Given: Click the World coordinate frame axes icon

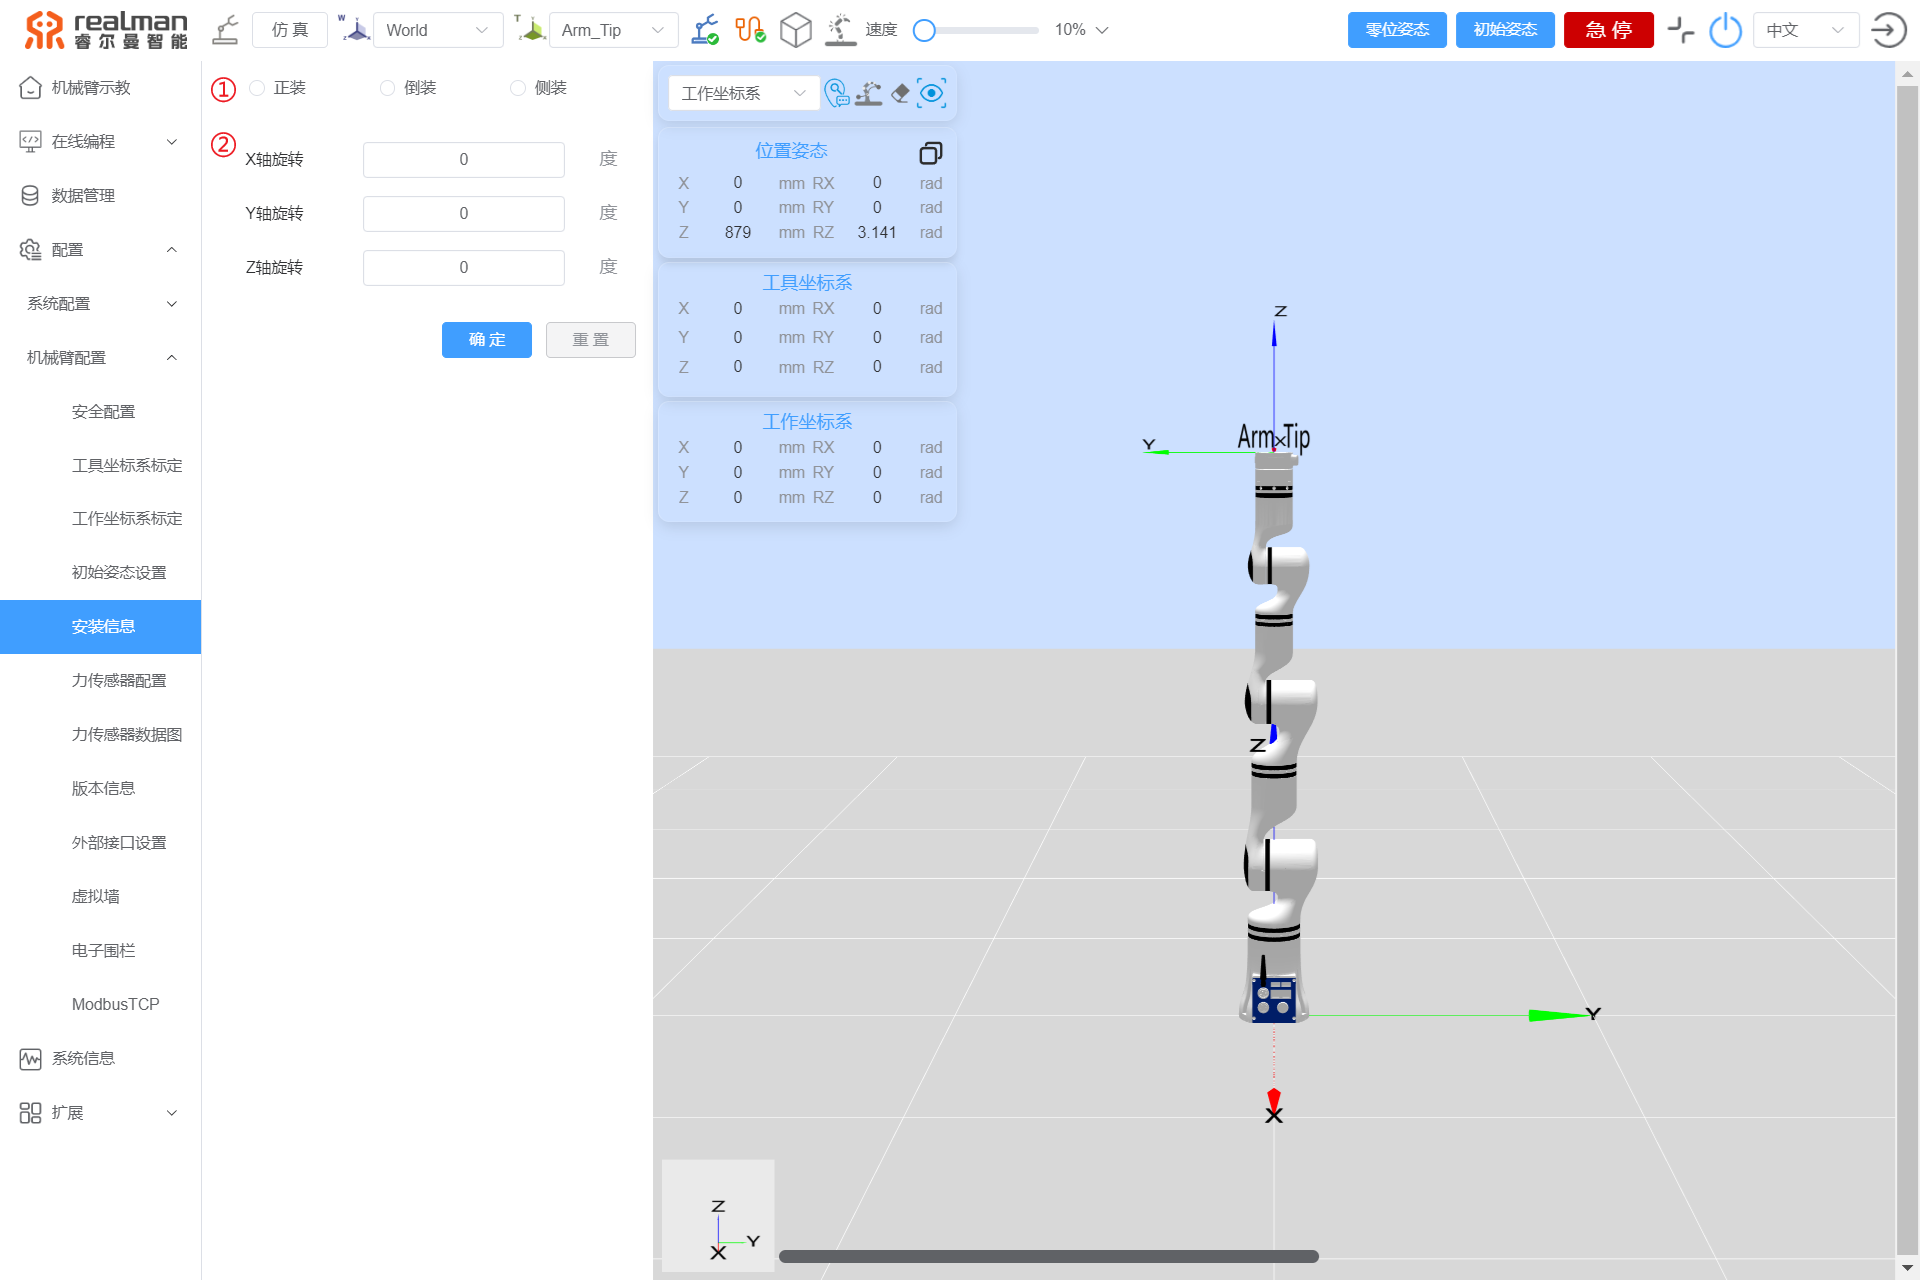Looking at the screenshot, I should click(x=353, y=29).
